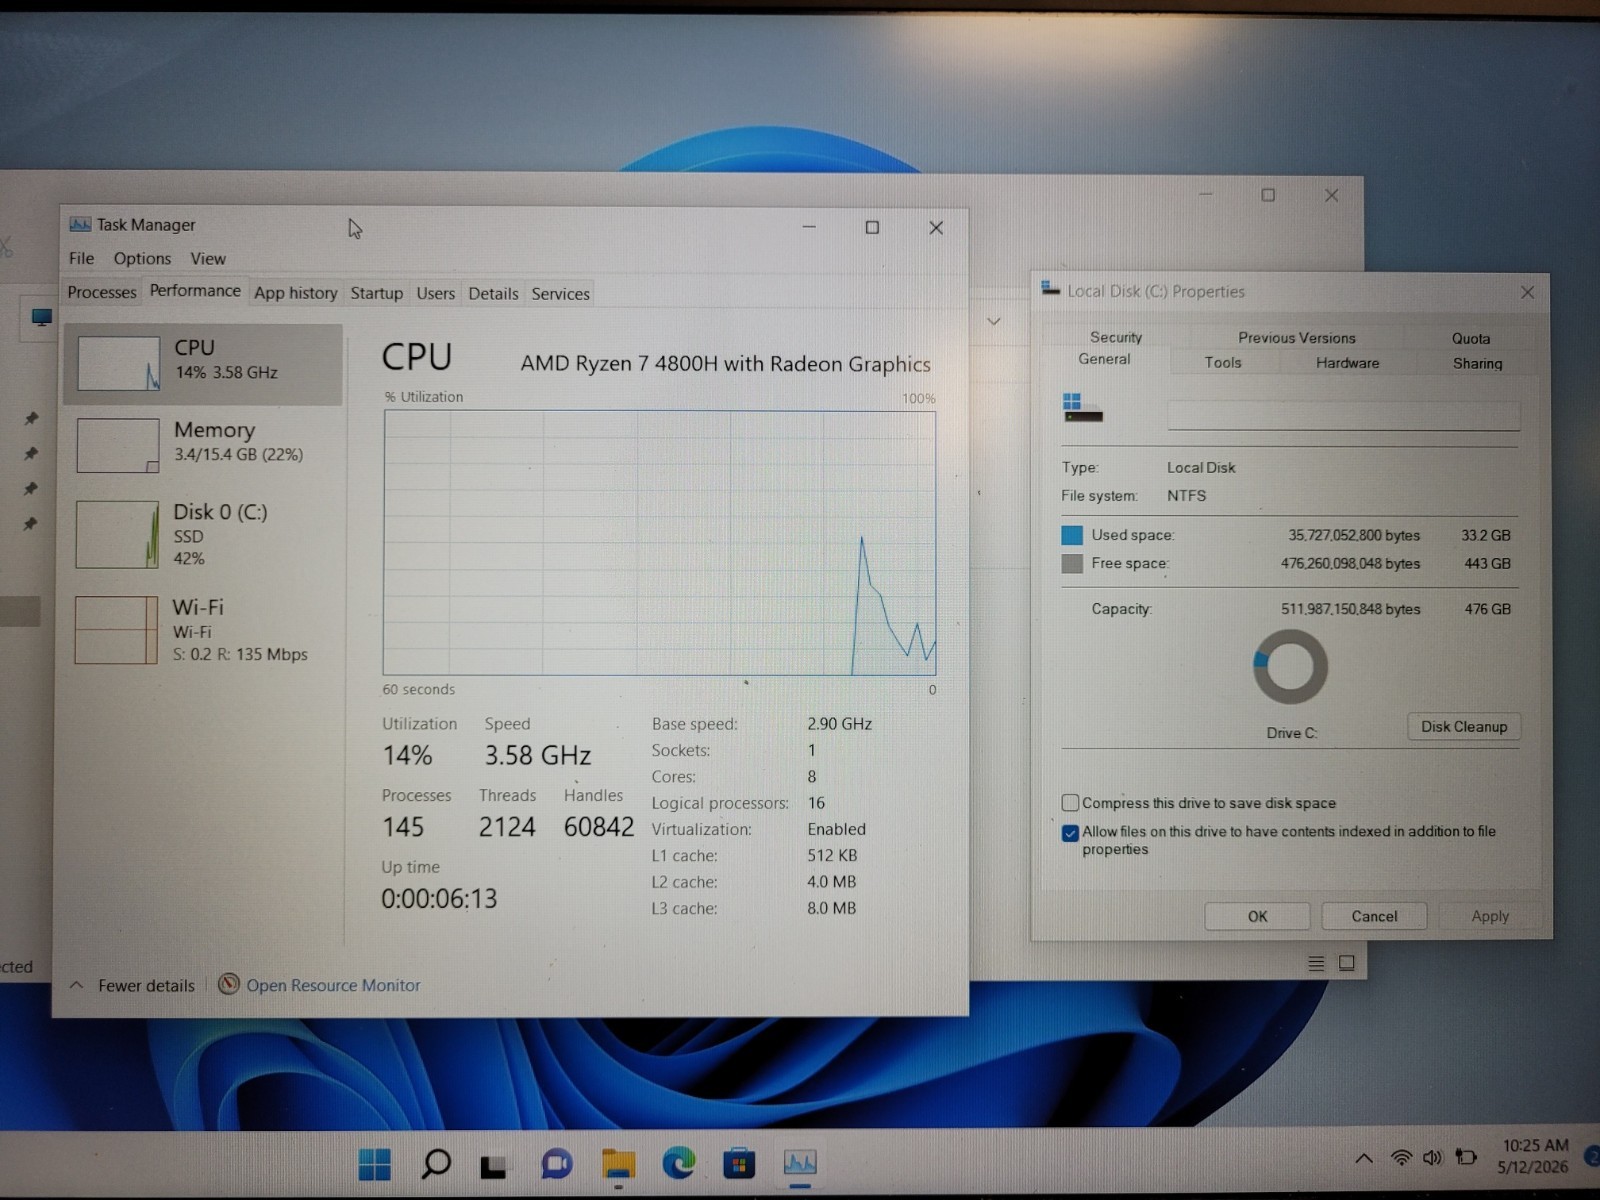Open File Explorer from the taskbar
Viewport: 1600px width, 1200px height.
pos(618,1164)
